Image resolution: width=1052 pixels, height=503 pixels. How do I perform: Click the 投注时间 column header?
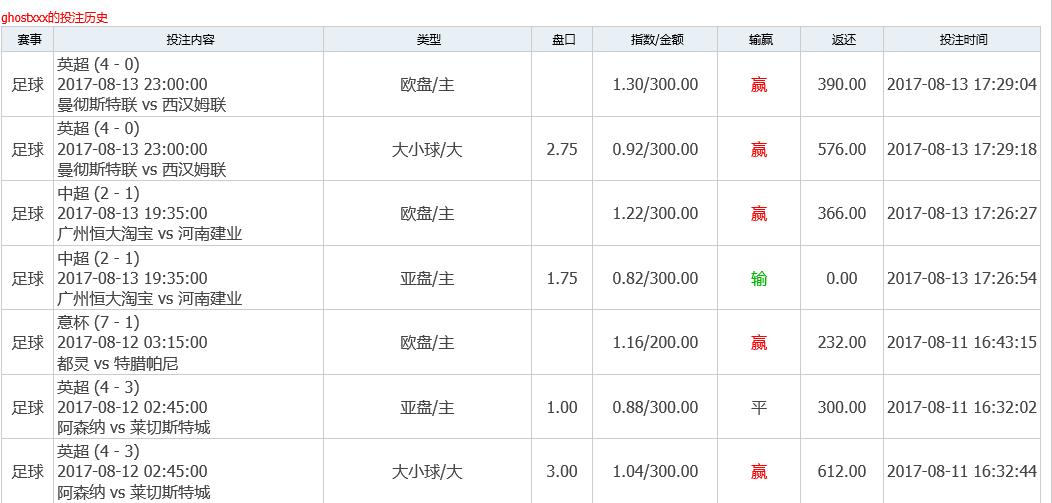(x=963, y=40)
